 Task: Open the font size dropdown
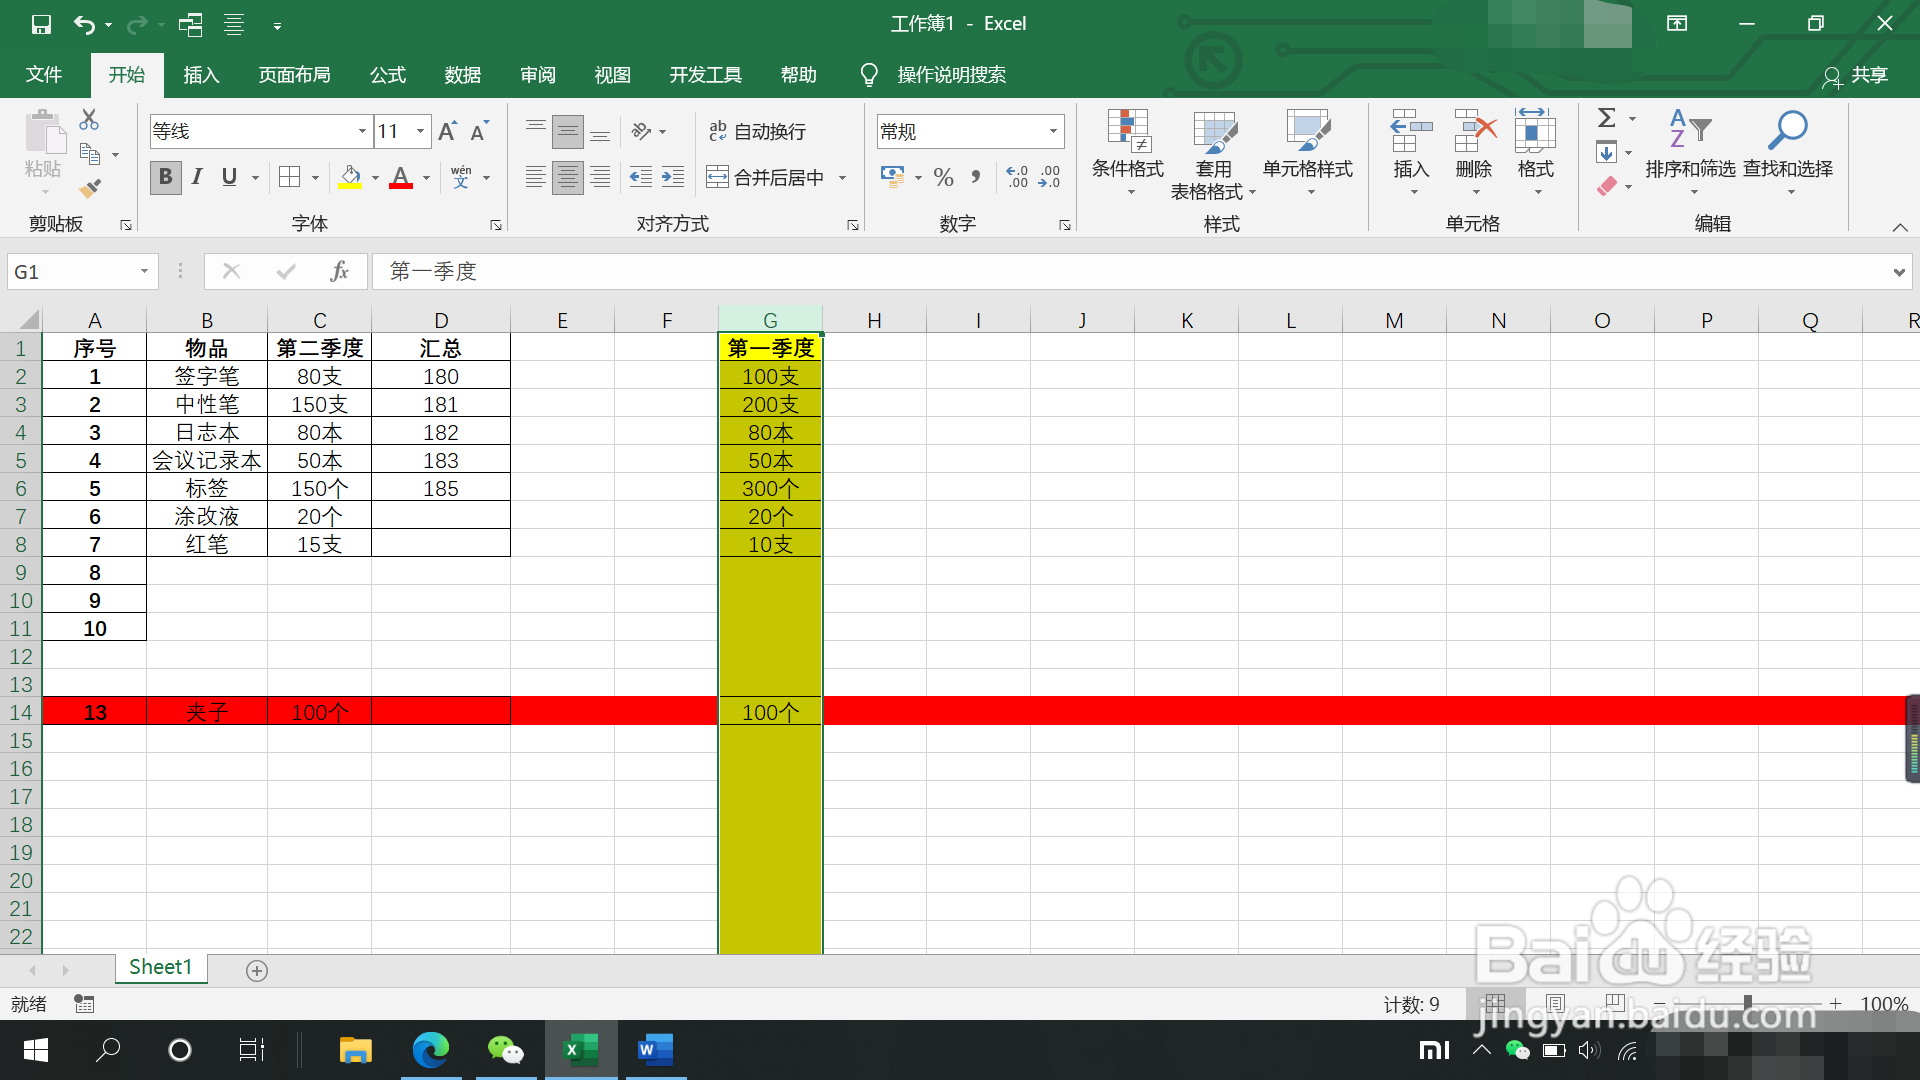pyautogui.click(x=421, y=131)
